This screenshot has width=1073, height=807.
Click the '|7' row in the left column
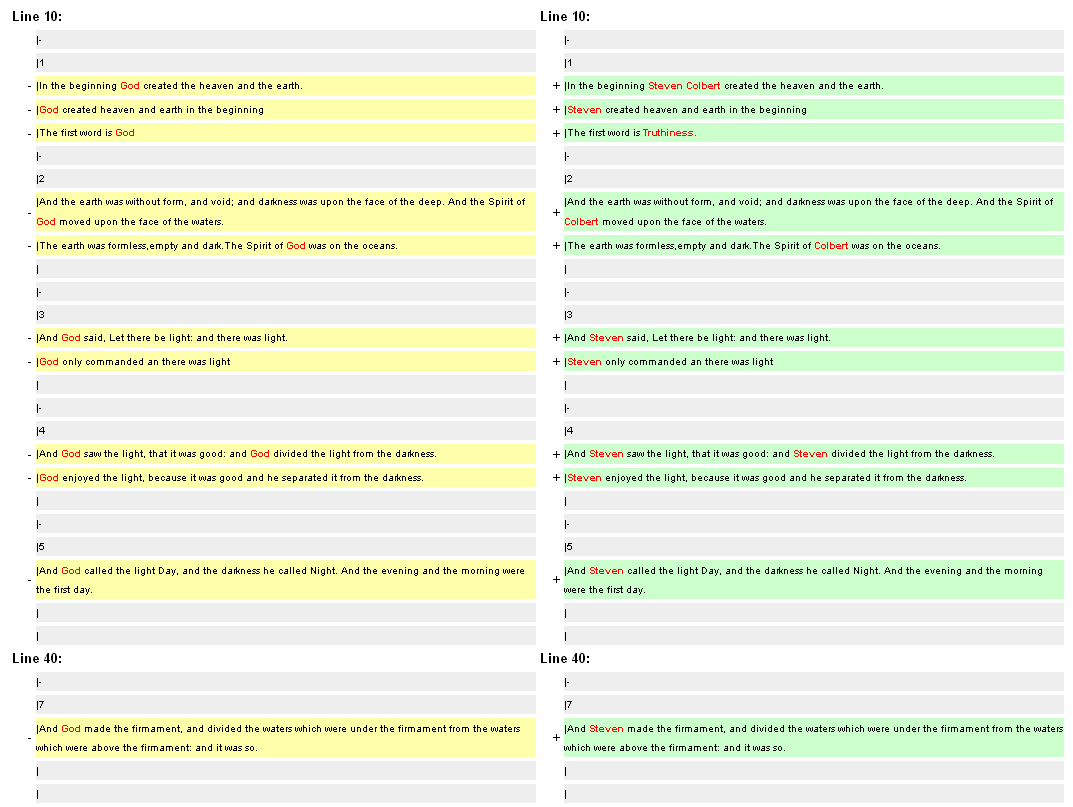[285, 705]
